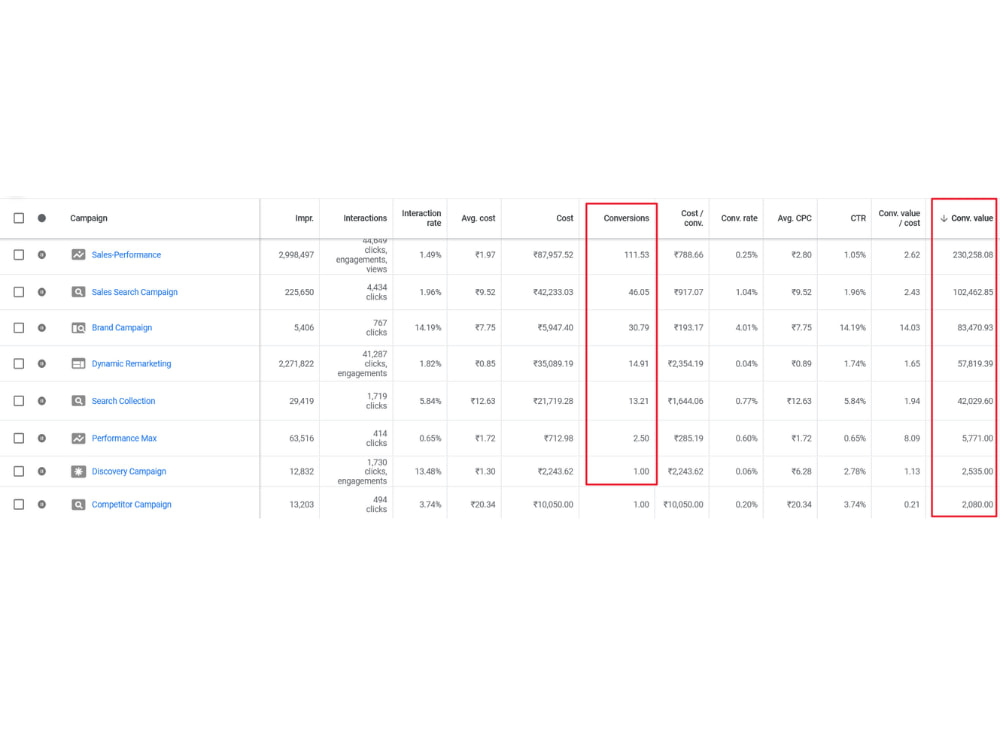The width and height of the screenshot is (1000, 750).
Task: Click the status dot for Competitor Campaign
Action: [41, 504]
